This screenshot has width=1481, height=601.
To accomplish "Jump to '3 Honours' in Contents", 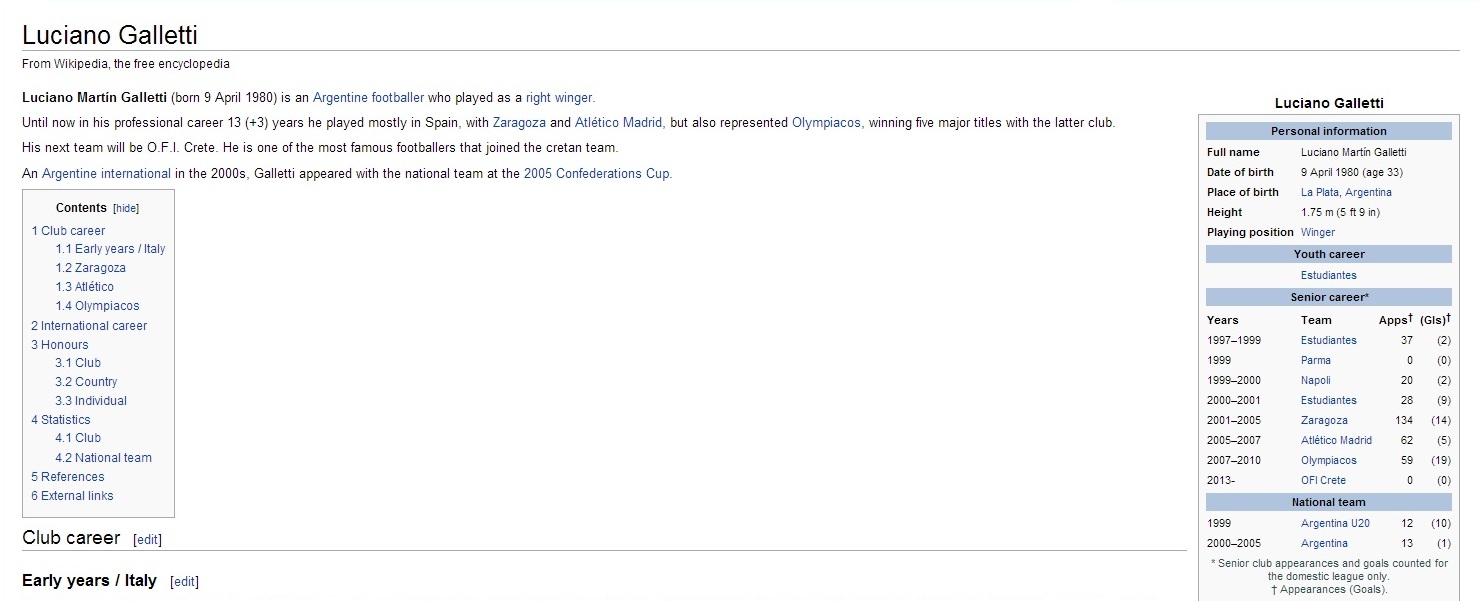I will tap(59, 345).
